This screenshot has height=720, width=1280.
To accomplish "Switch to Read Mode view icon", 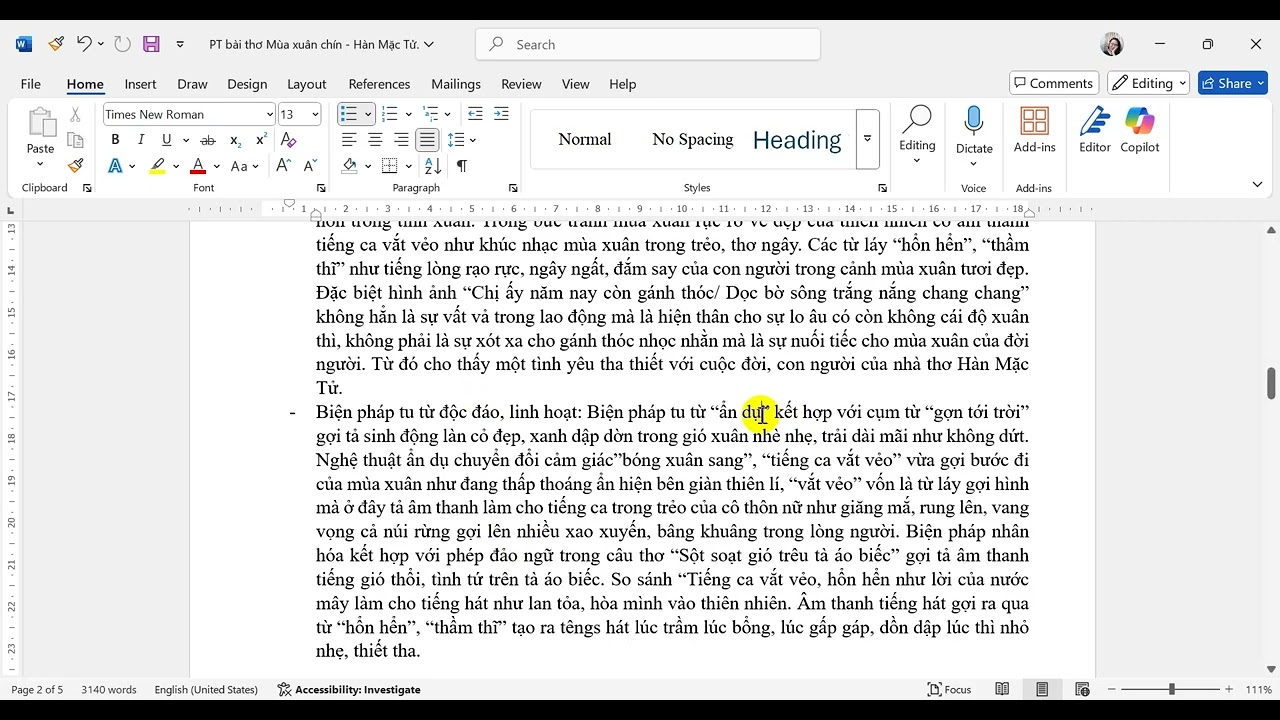I will point(1002,689).
